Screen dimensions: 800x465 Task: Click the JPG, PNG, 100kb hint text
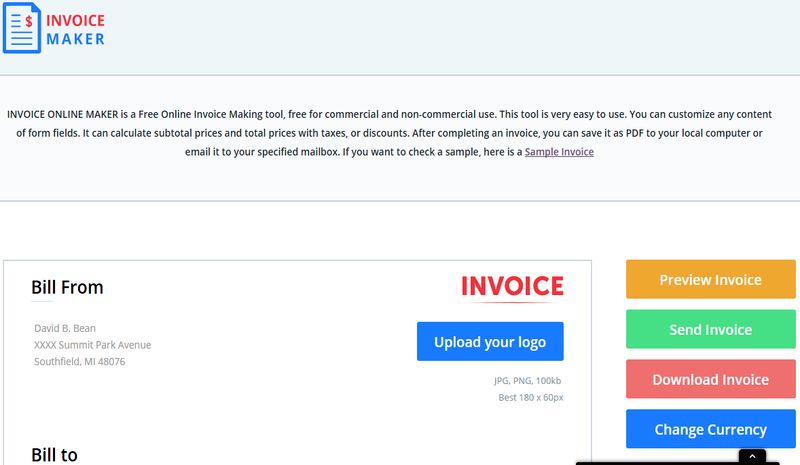(528, 381)
